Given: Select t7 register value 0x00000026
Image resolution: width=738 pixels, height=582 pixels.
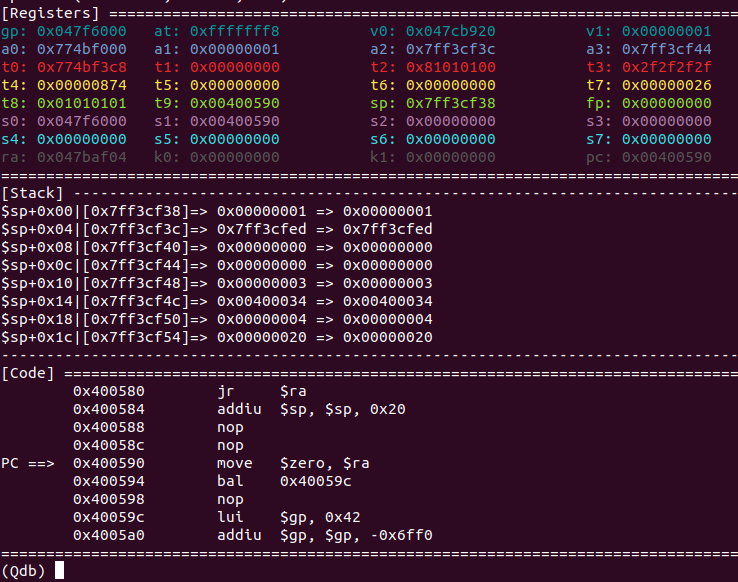Looking at the screenshot, I should (x=666, y=85).
